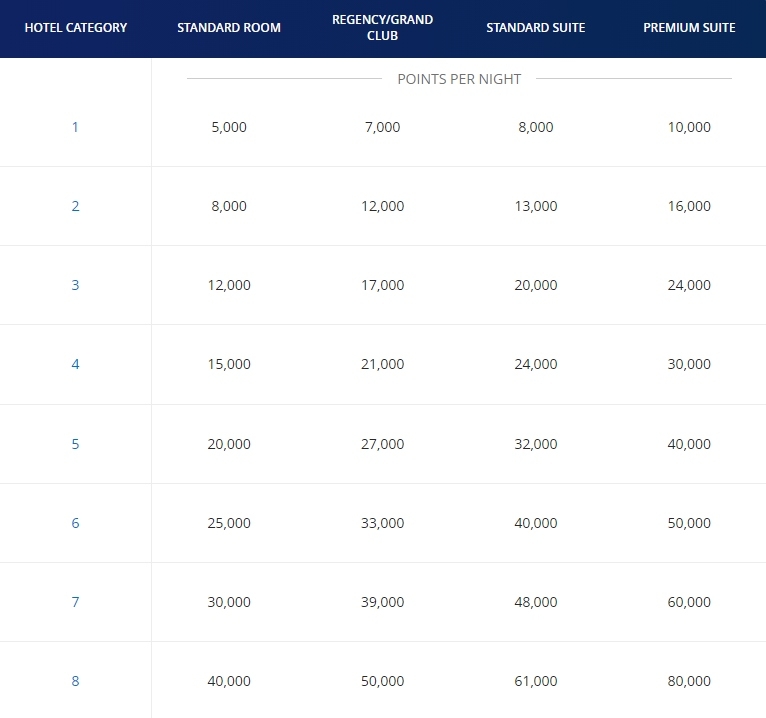This screenshot has width=766, height=718.
Task: Select category 7 Regency/Grand Club value 39,000
Action: click(x=383, y=602)
